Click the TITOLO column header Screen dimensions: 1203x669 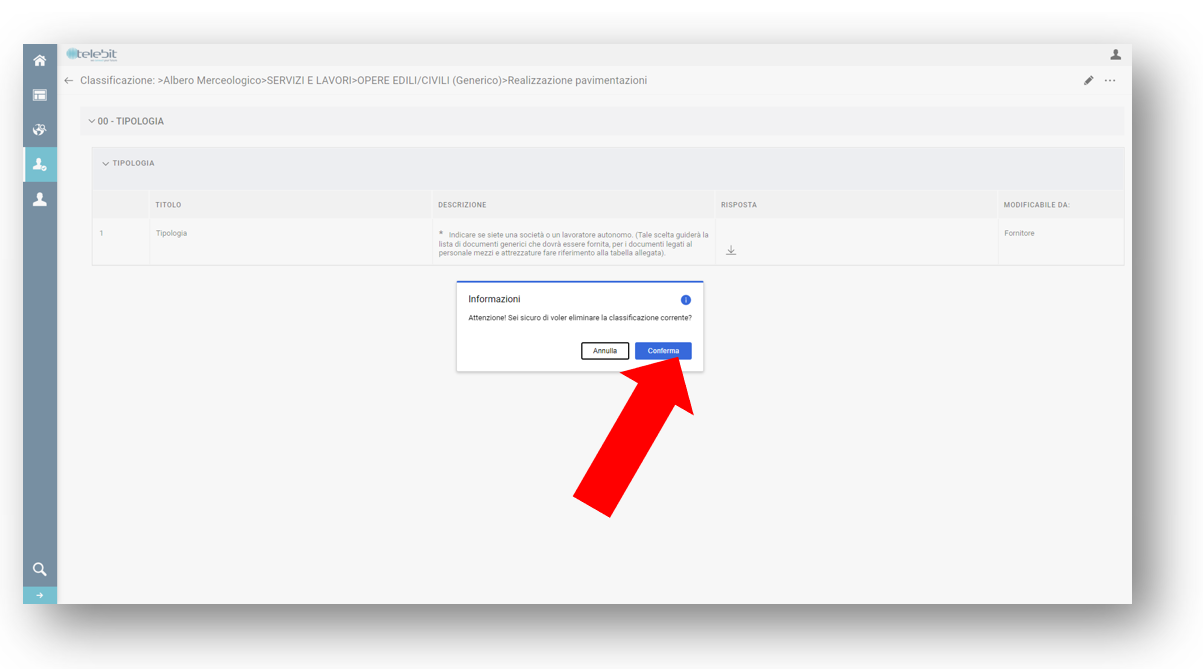tap(168, 205)
